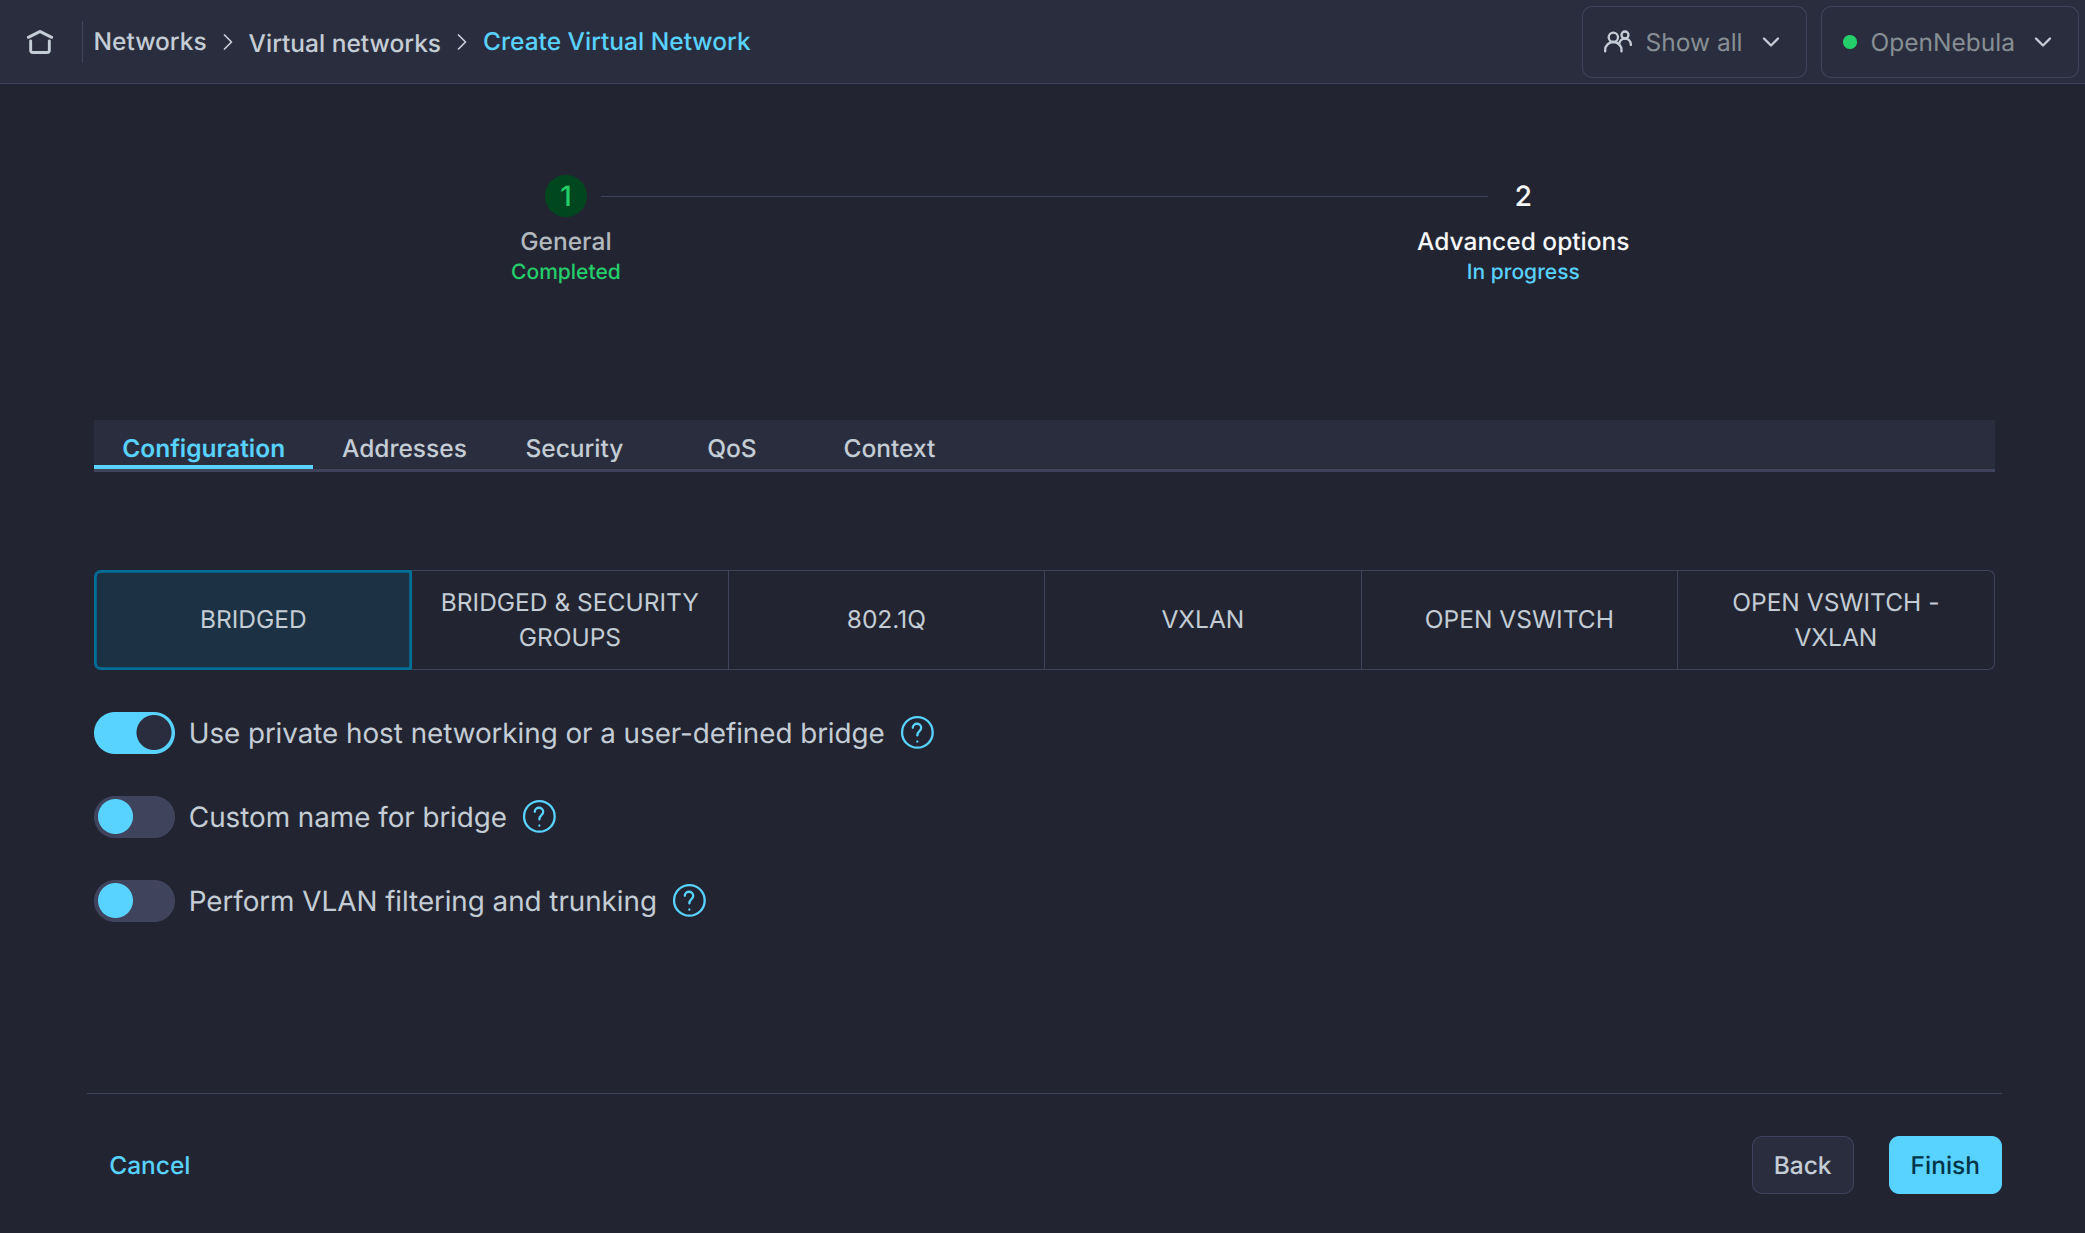The image size is (2085, 1233).
Task: Open help for private host networking option
Action: click(x=917, y=733)
